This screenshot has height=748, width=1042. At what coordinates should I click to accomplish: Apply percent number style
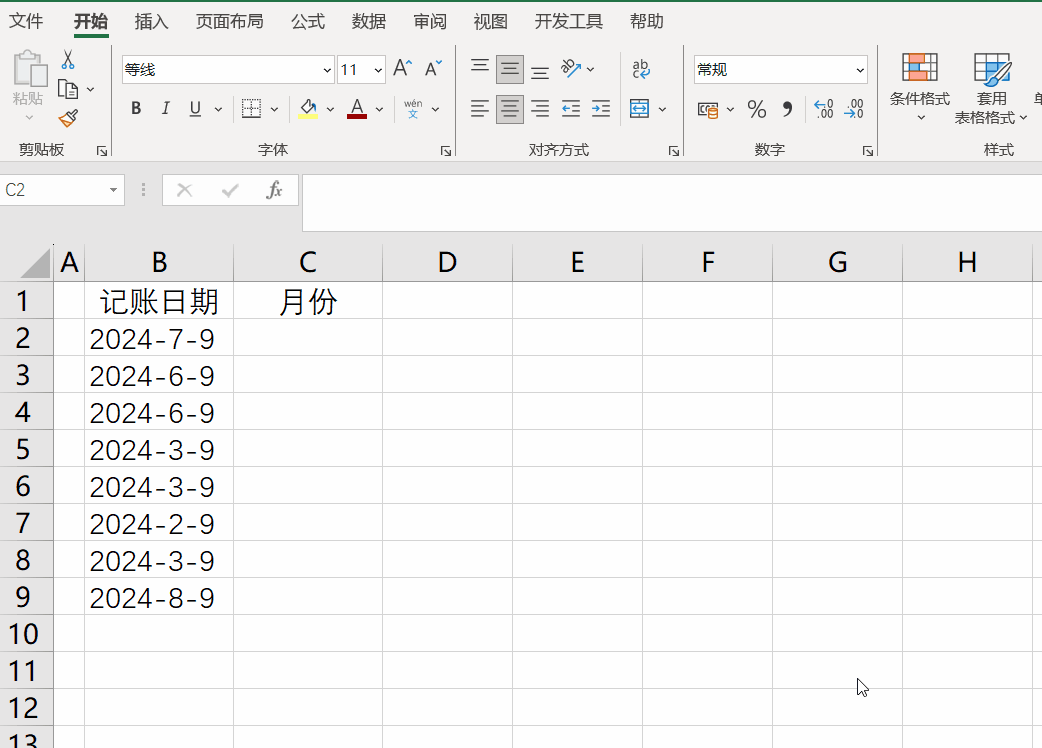coord(757,109)
